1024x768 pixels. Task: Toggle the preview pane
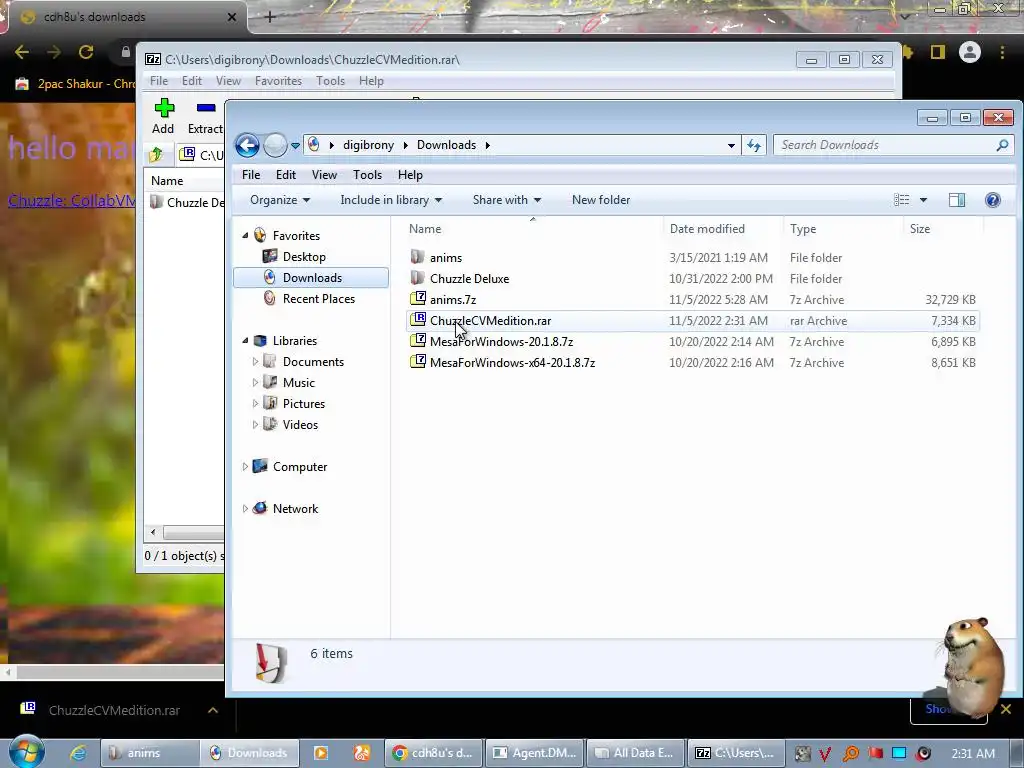tap(957, 200)
